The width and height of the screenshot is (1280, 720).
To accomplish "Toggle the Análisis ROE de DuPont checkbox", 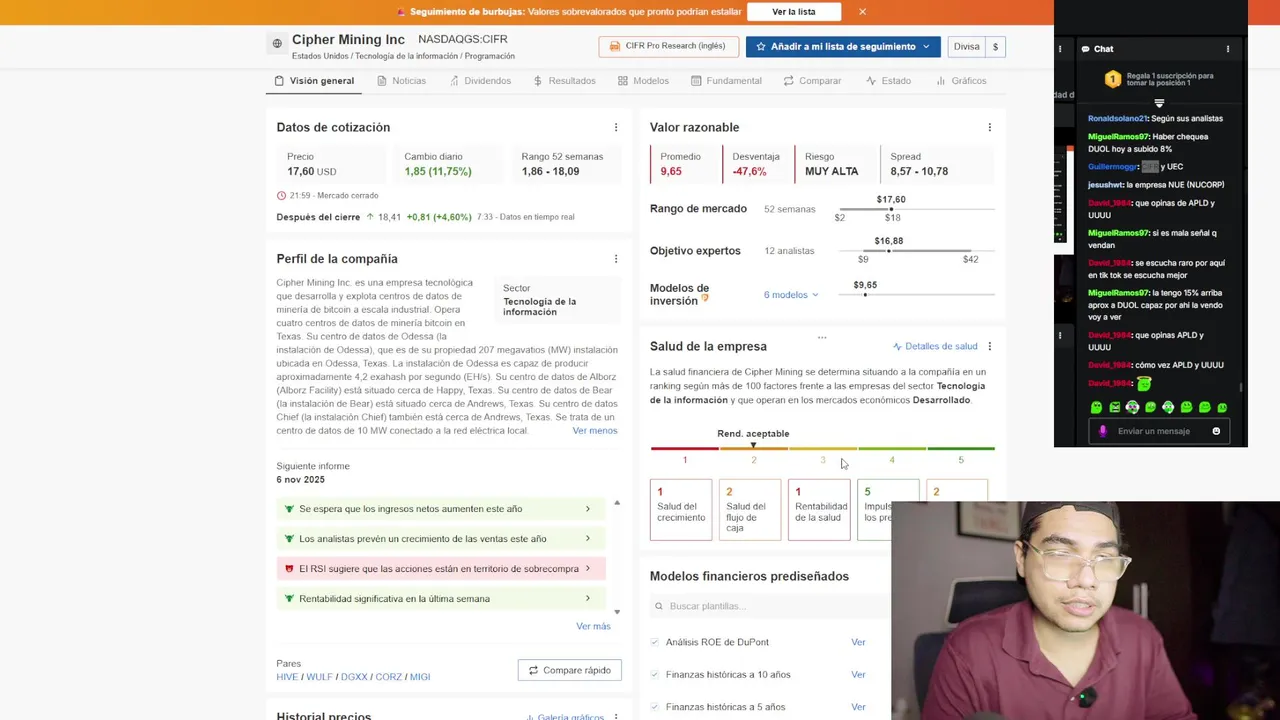I will (655, 642).
